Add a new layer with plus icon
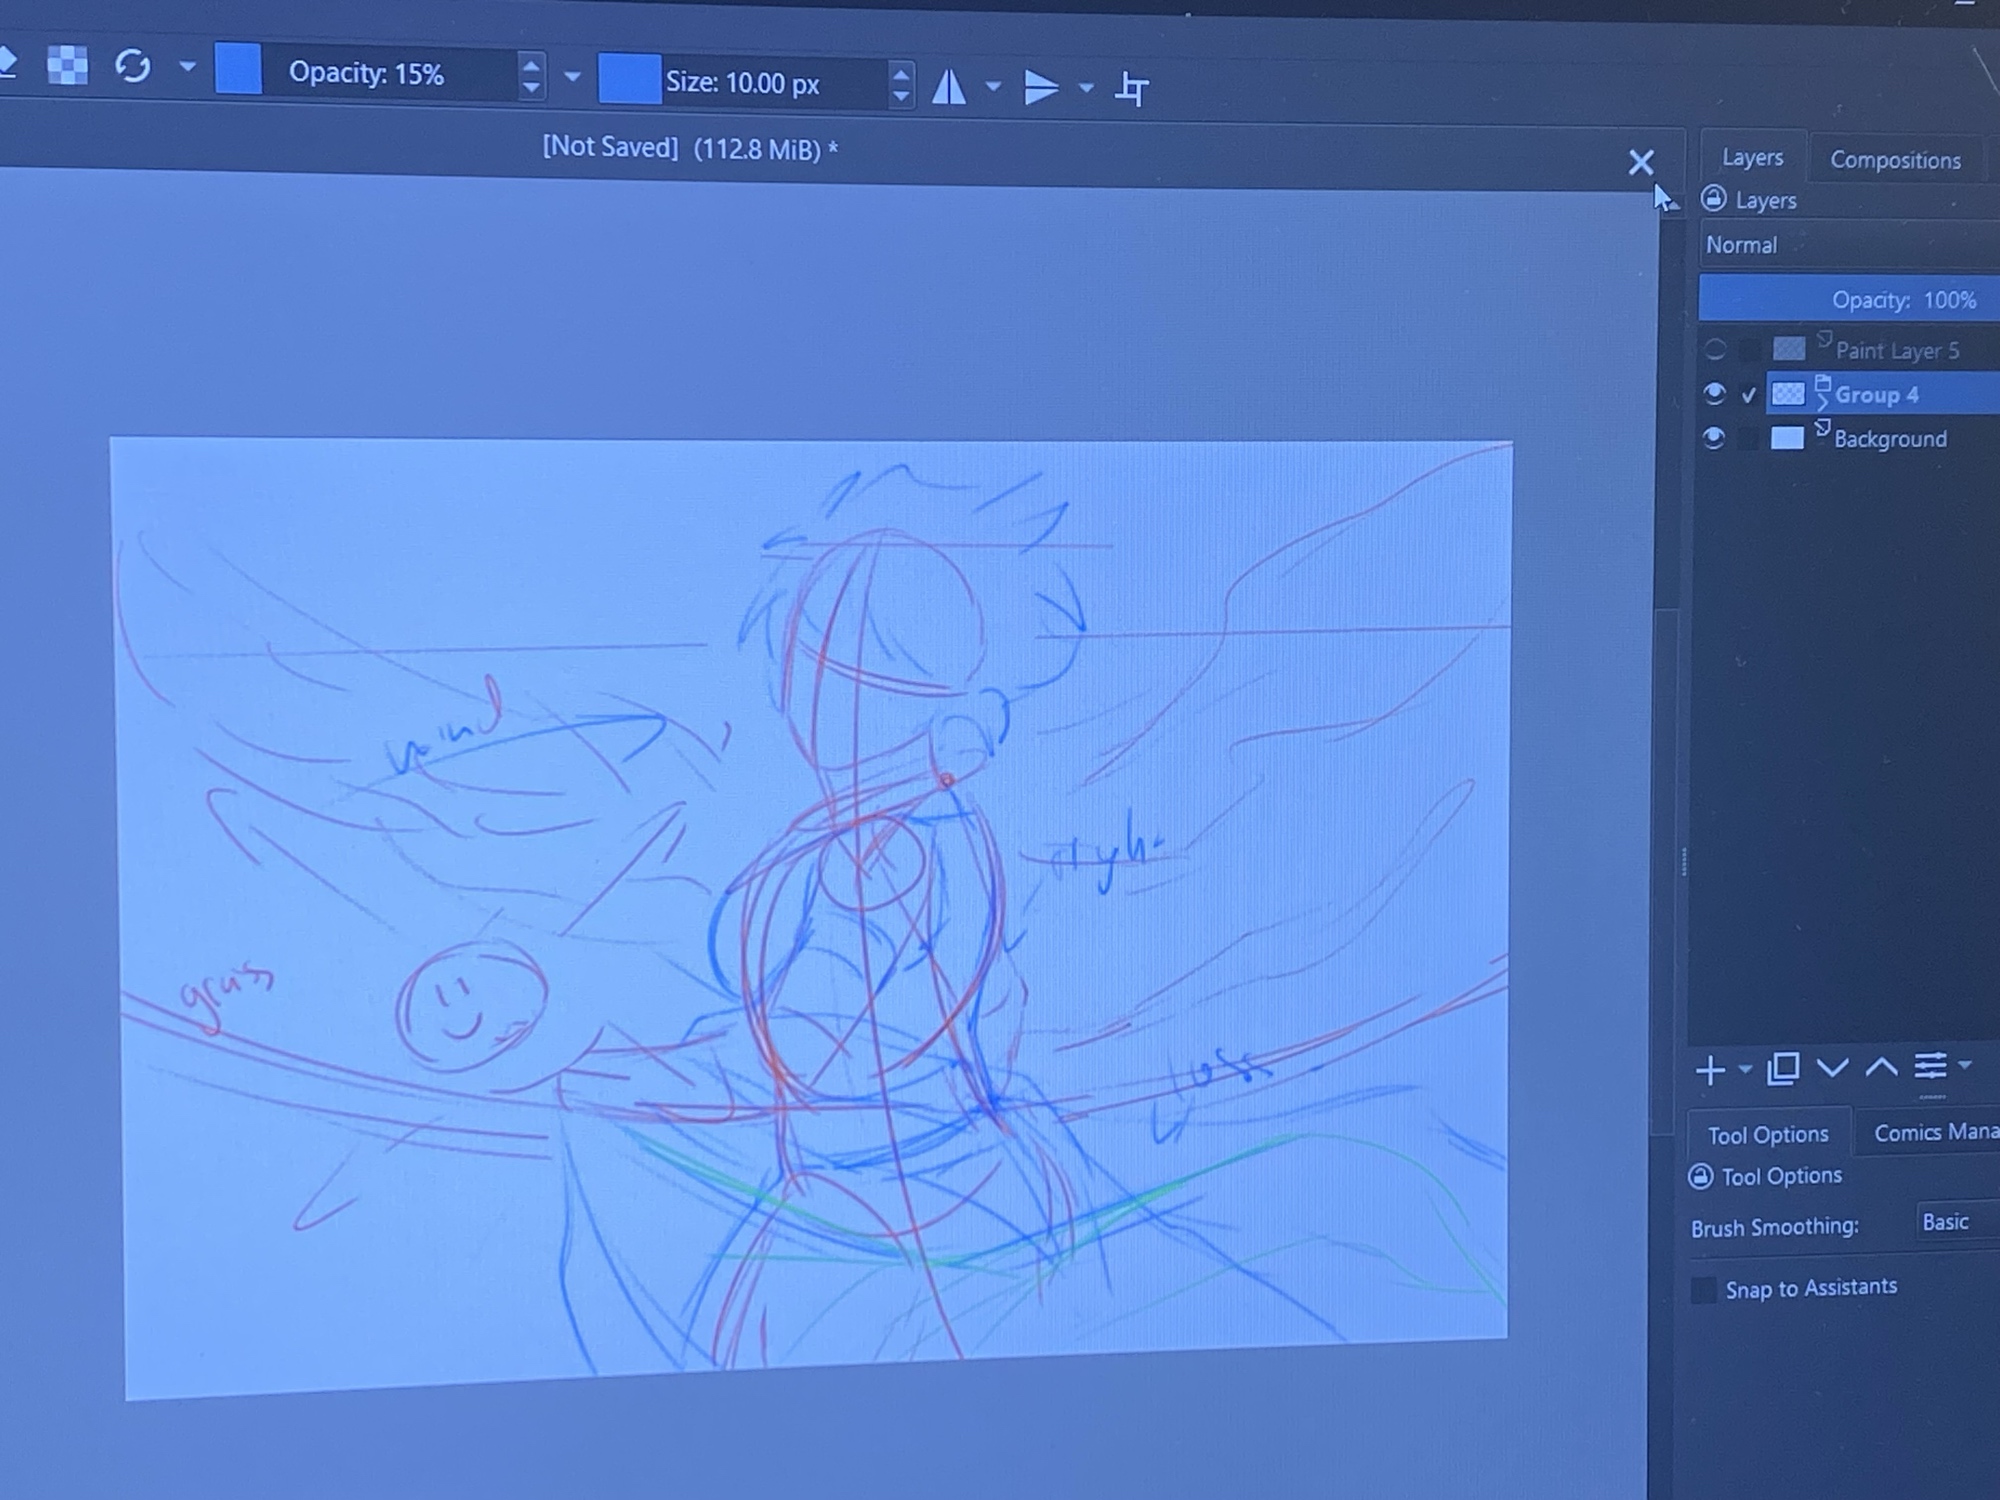Screen dimensions: 2000x1500 coord(1710,1070)
